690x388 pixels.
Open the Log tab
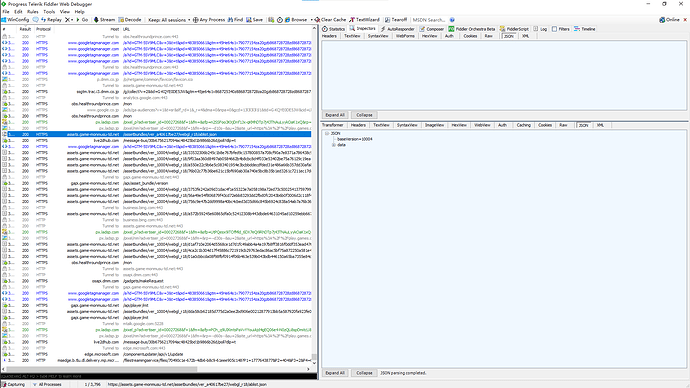[540, 29]
